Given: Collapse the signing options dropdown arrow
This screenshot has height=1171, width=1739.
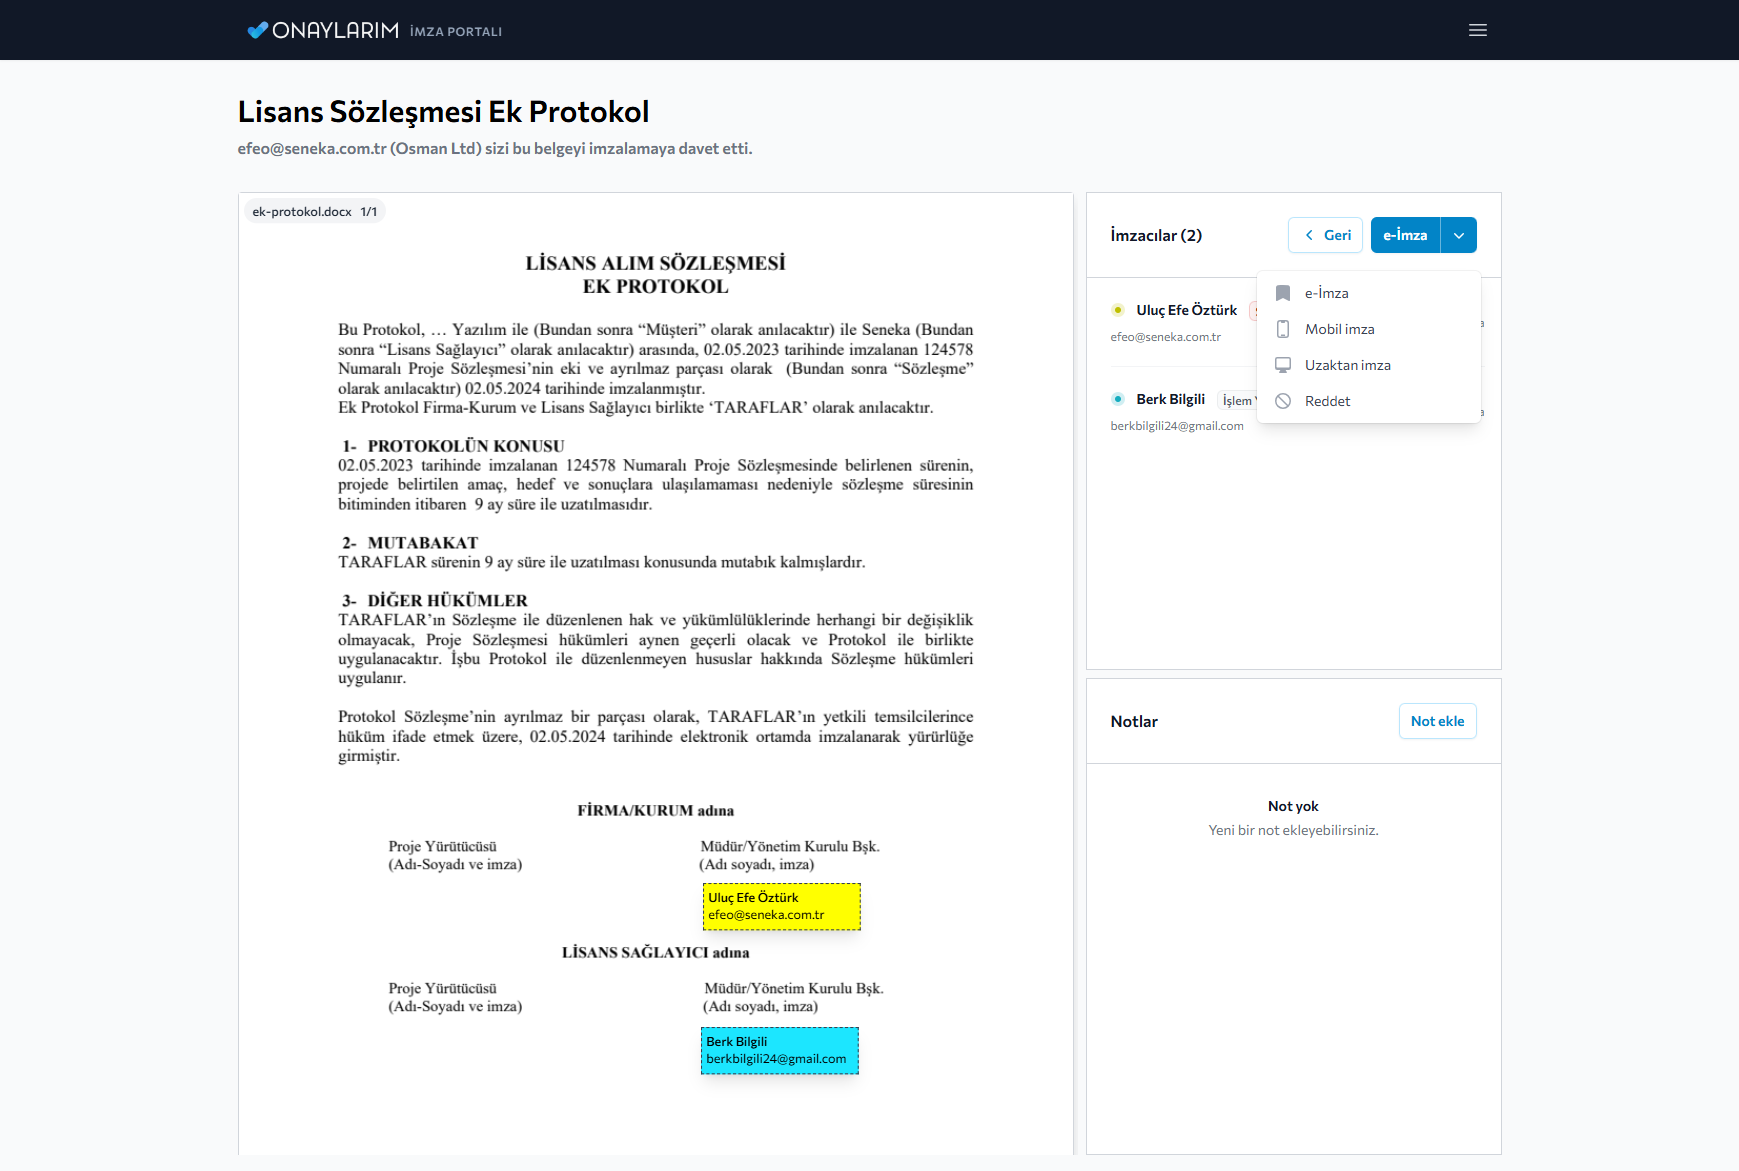Looking at the screenshot, I should click(x=1459, y=235).
